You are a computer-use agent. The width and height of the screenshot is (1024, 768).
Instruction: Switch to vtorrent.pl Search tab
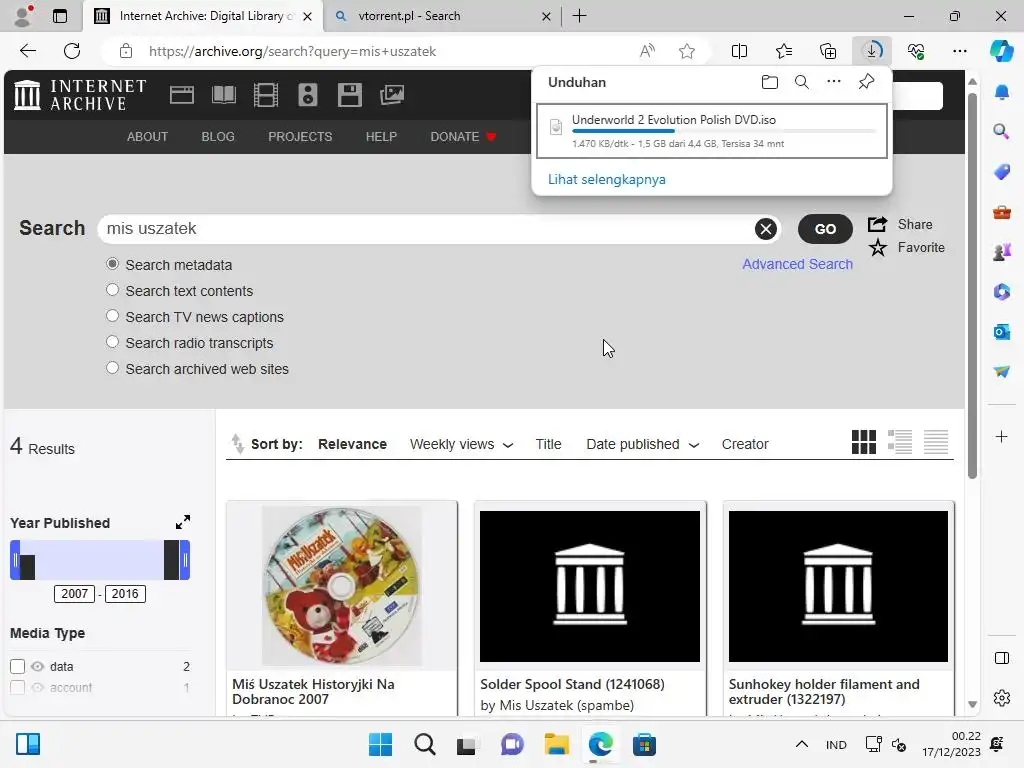point(443,16)
